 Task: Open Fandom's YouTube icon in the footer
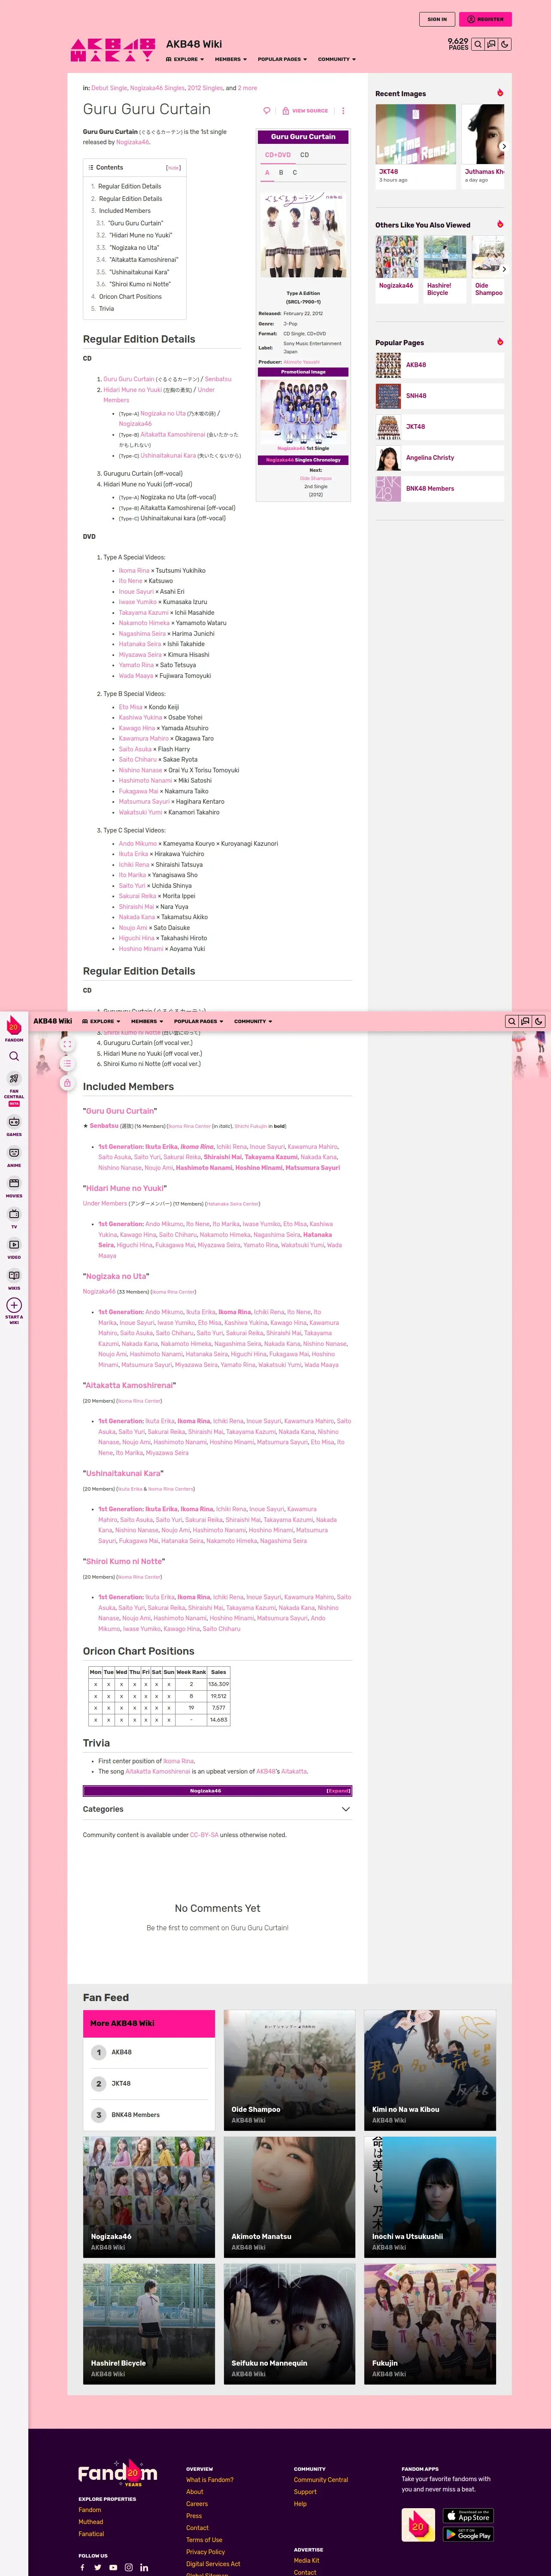click(x=113, y=2567)
